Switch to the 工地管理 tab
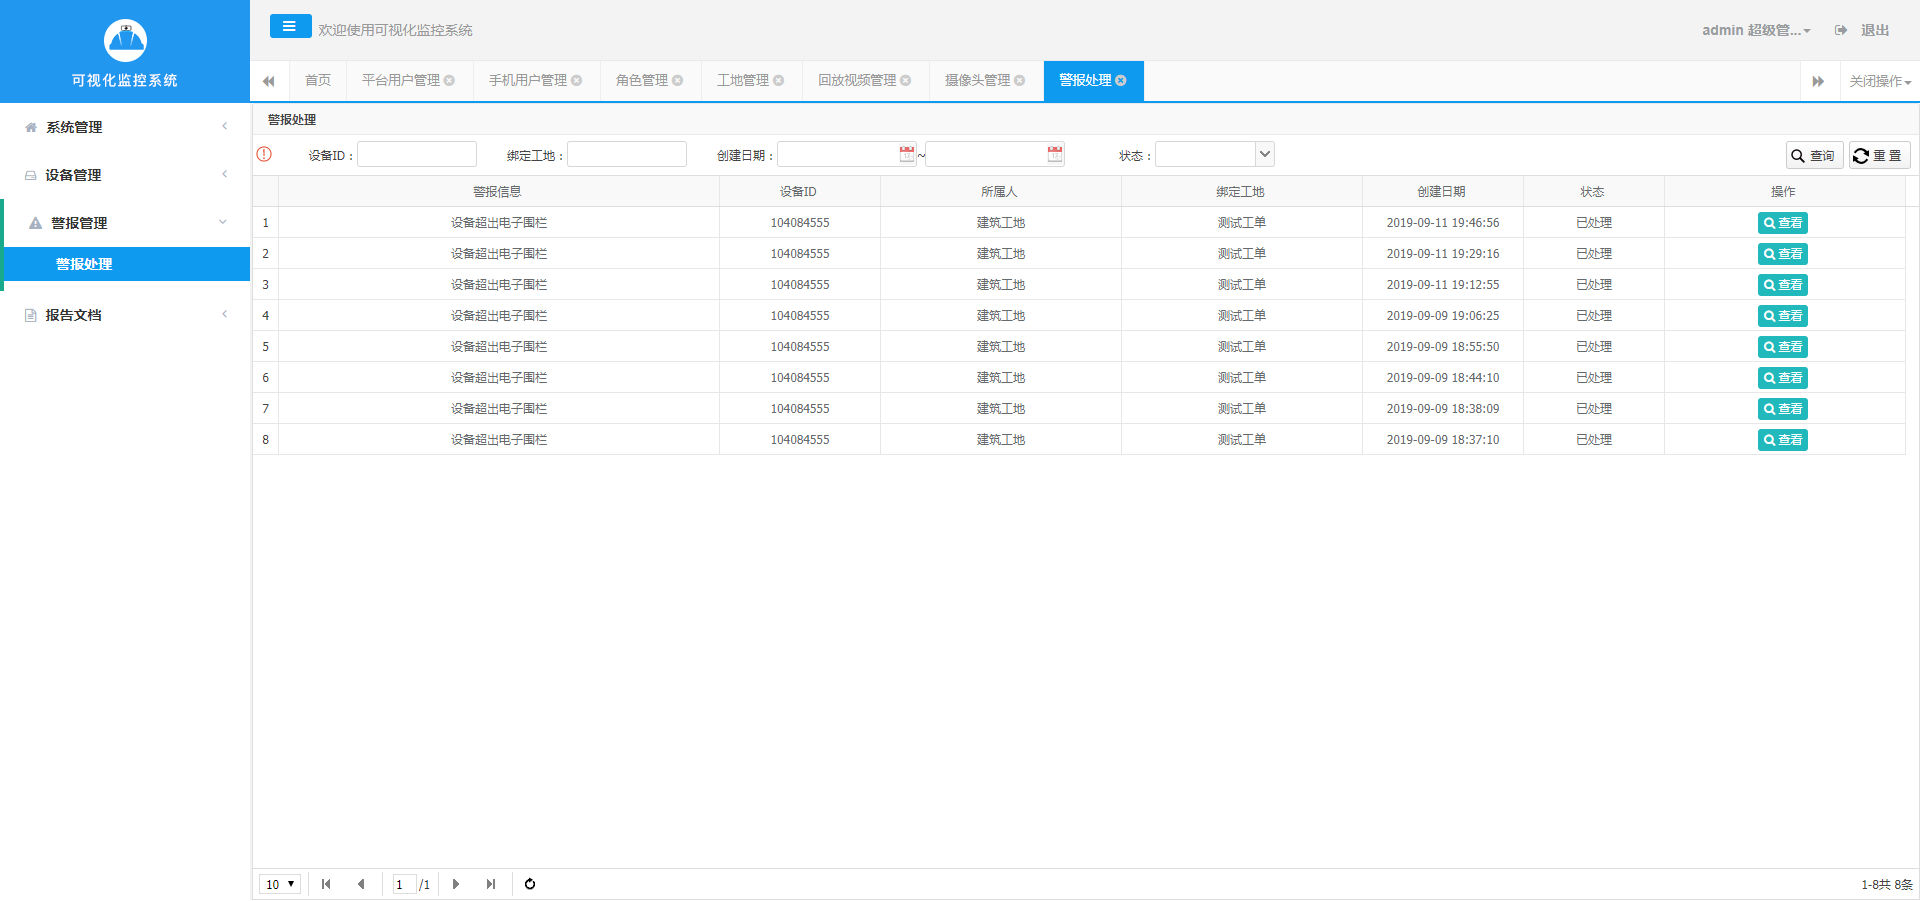Screen dimensions: 1920x901 click(742, 81)
